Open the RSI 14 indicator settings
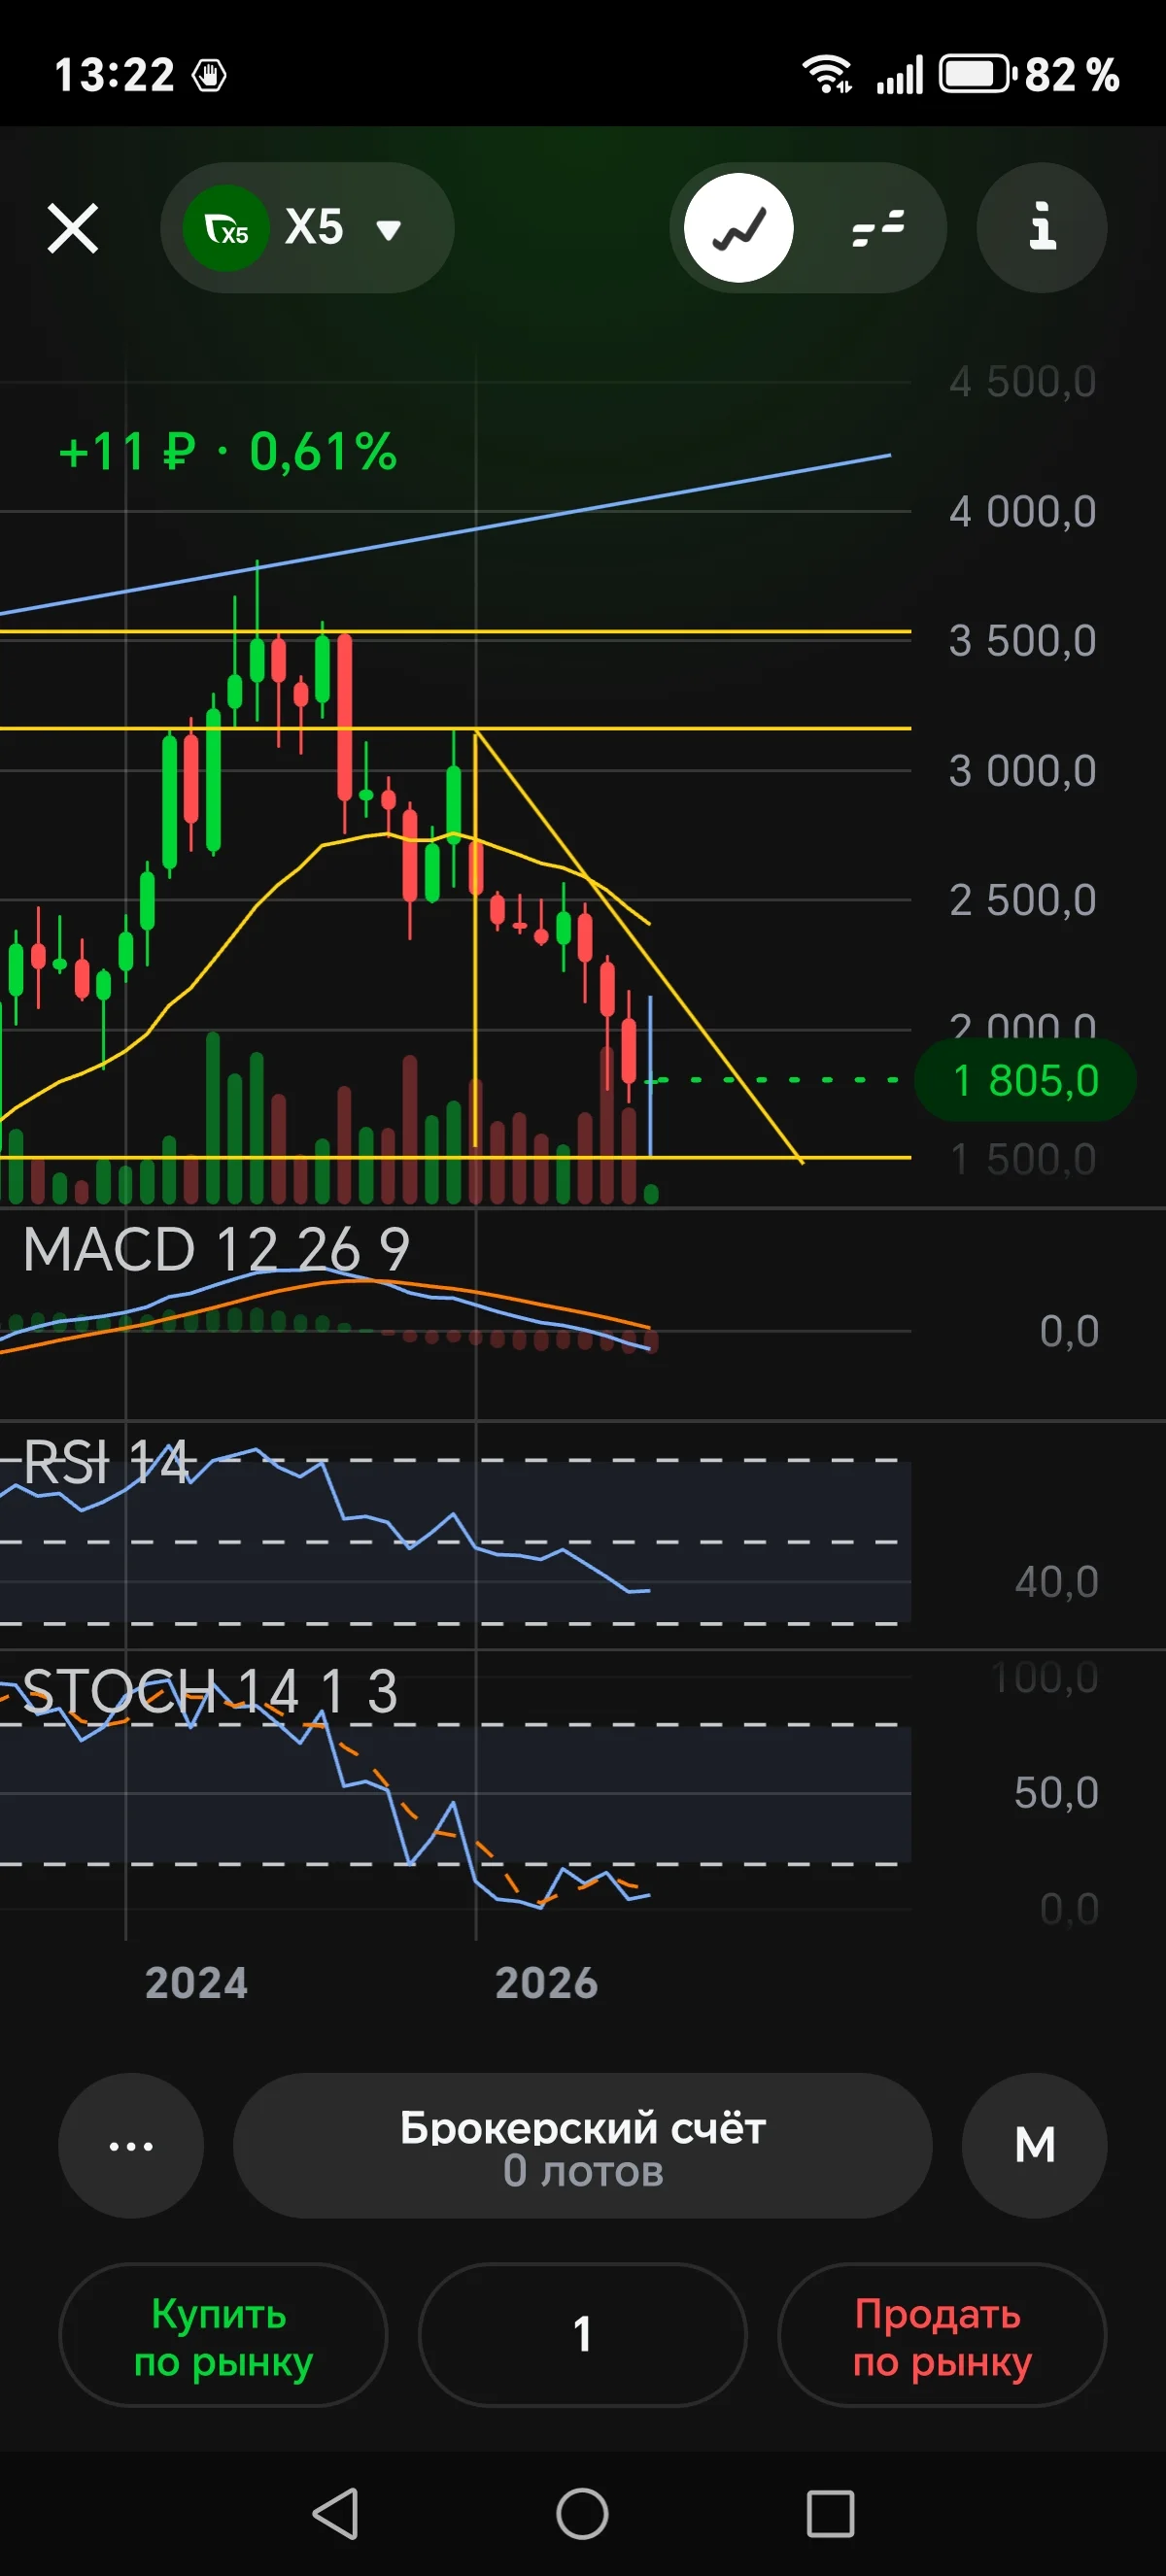Screen dimensions: 1166x2576 coord(106,1462)
